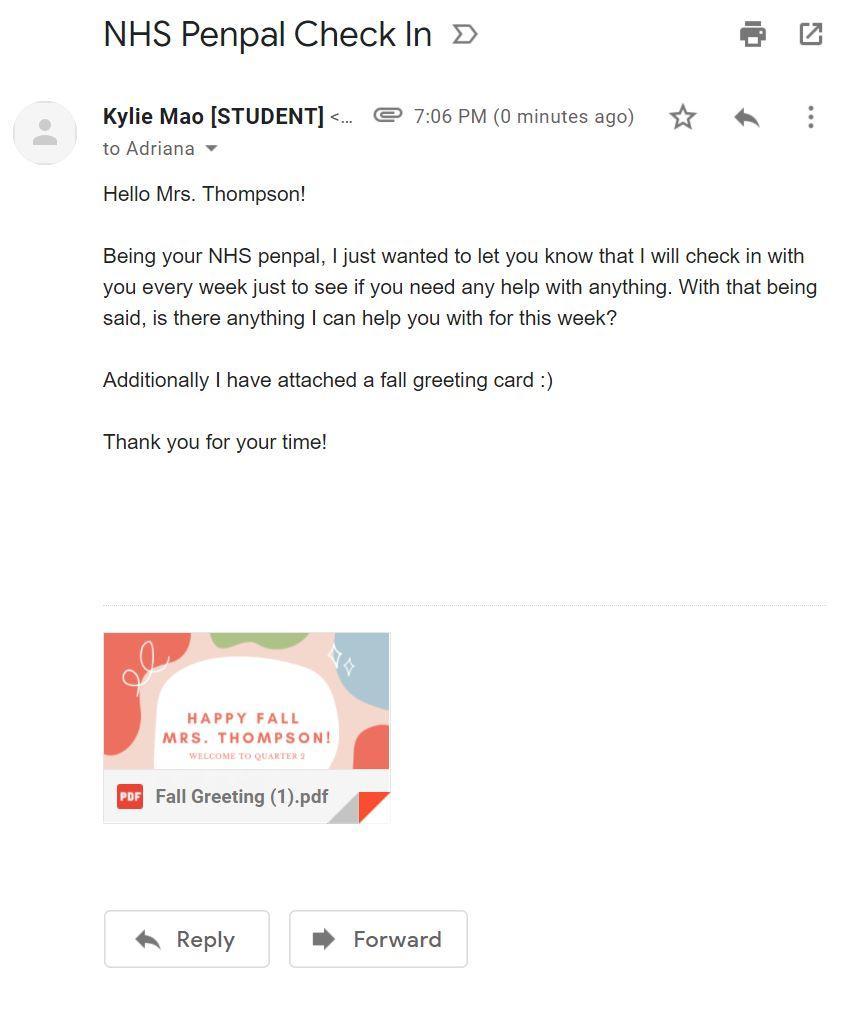Screen dimensions: 848x1019
Task: Click the NHS Penpal Check In subject
Action: coord(267,35)
